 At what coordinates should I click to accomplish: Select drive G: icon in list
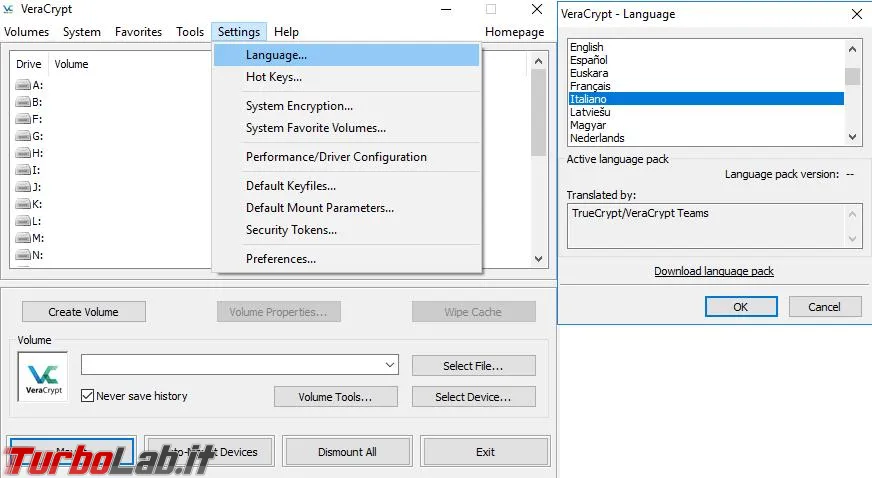23,137
